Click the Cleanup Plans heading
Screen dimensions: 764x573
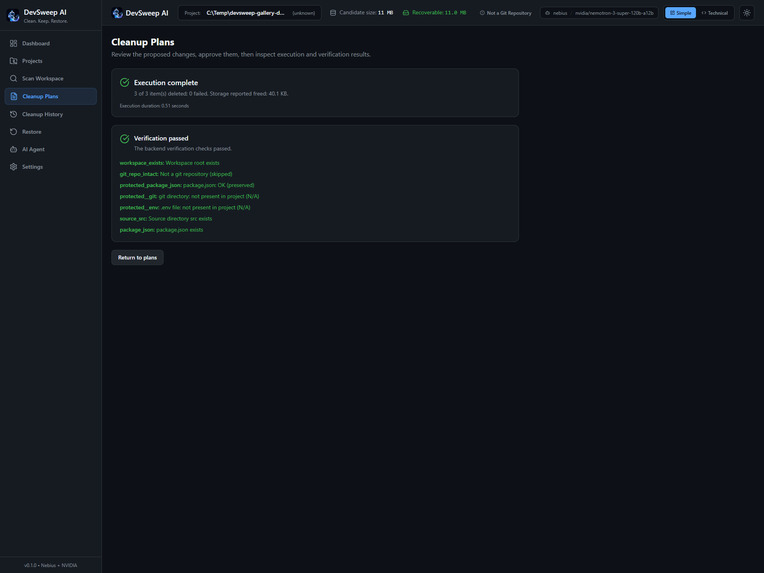[143, 42]
